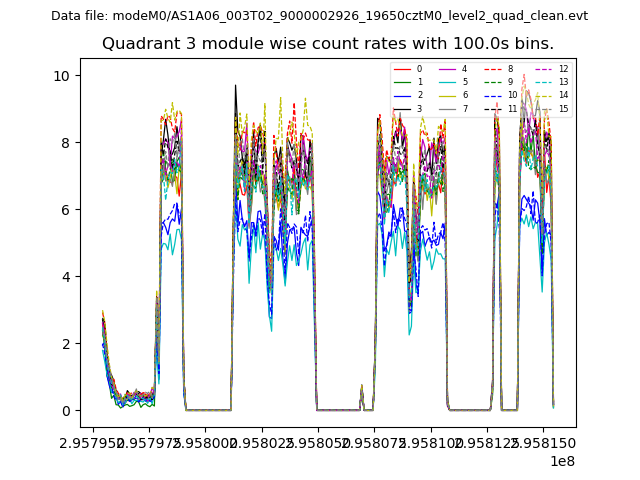Click legend label 15

(x=563, y=108)
